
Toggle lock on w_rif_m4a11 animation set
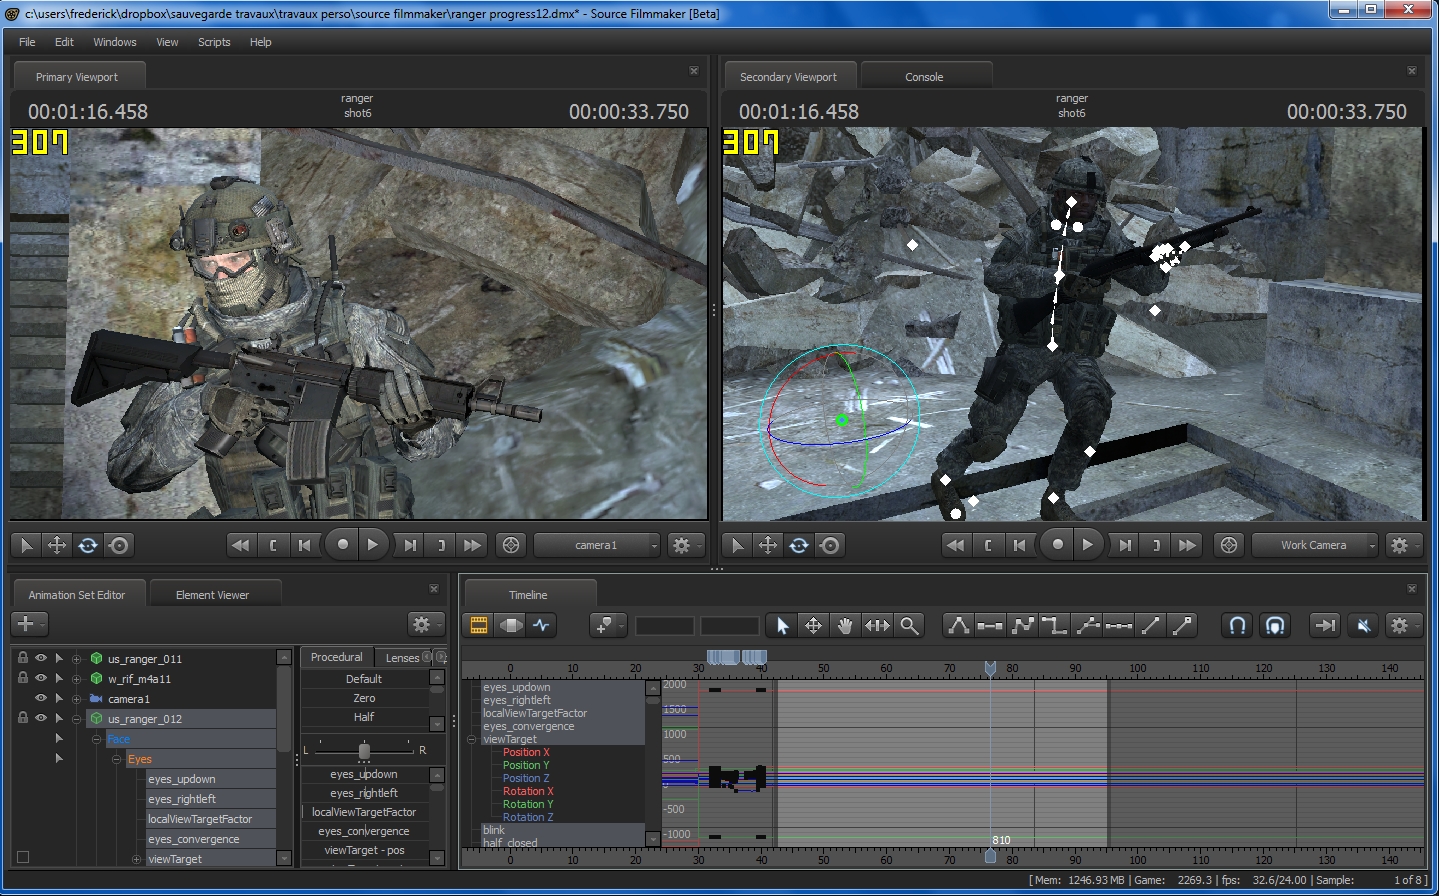[23, 678]
